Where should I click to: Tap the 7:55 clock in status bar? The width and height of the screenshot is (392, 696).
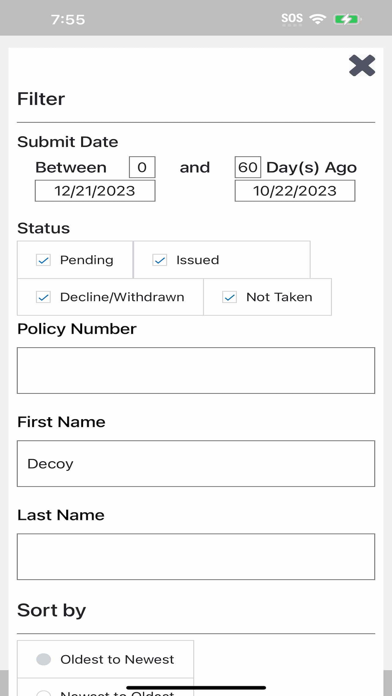coord(68,20)
